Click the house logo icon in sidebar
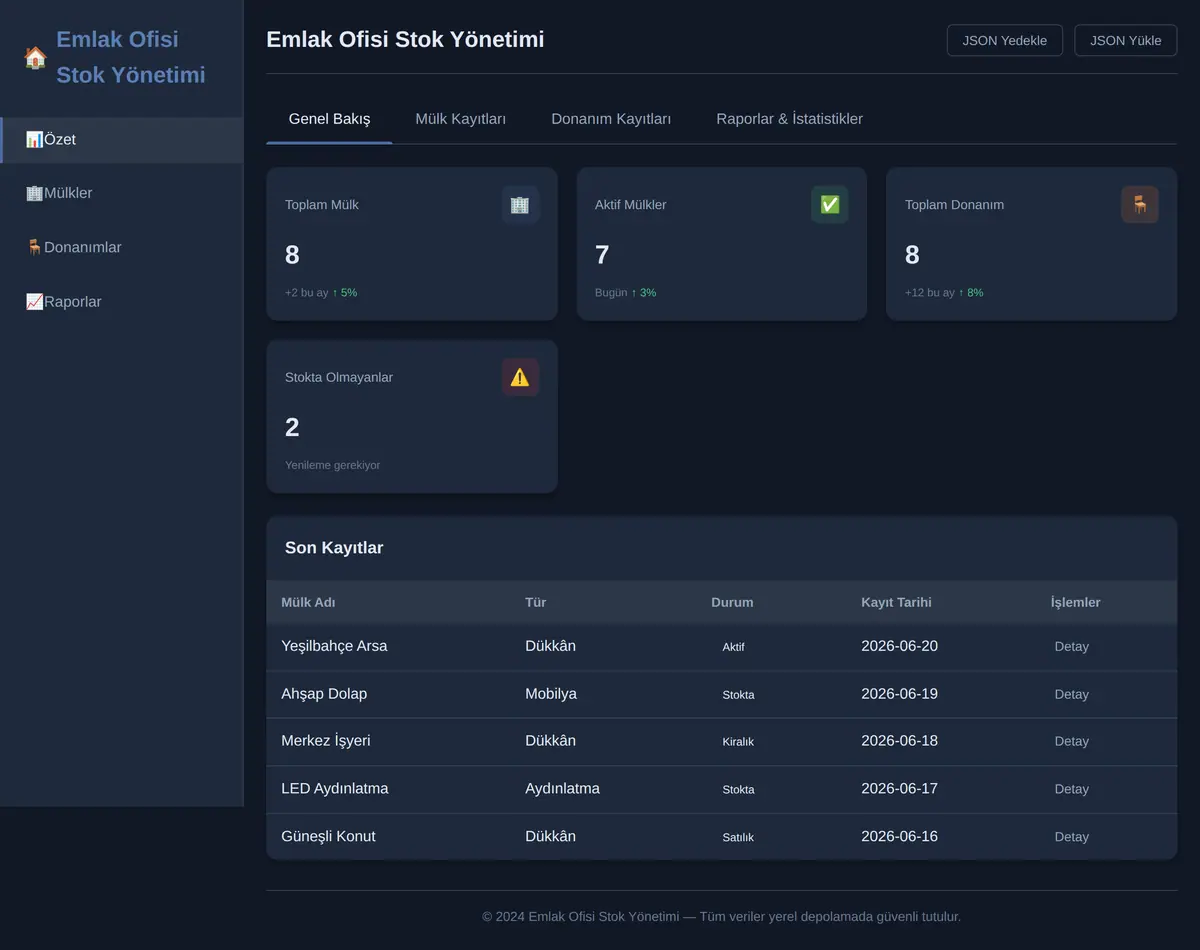This screenshot has width=1200, height=950. (35, 58)
